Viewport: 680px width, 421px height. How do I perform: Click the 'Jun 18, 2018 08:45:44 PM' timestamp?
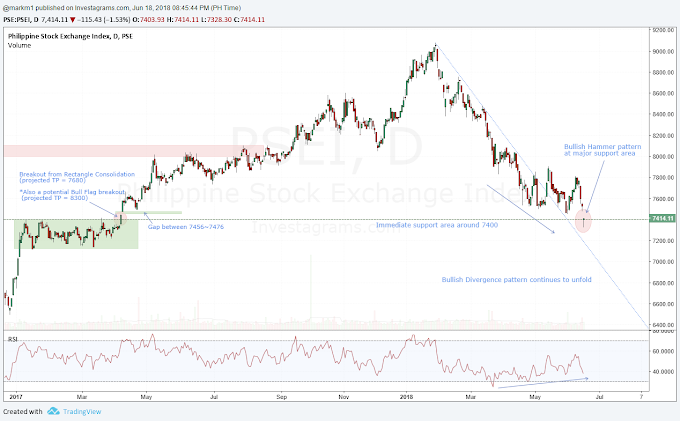(x=170, y=8)
